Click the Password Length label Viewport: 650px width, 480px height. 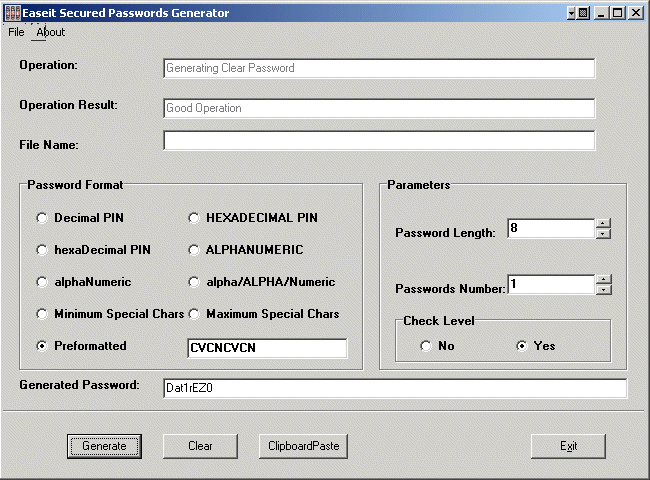445,233
